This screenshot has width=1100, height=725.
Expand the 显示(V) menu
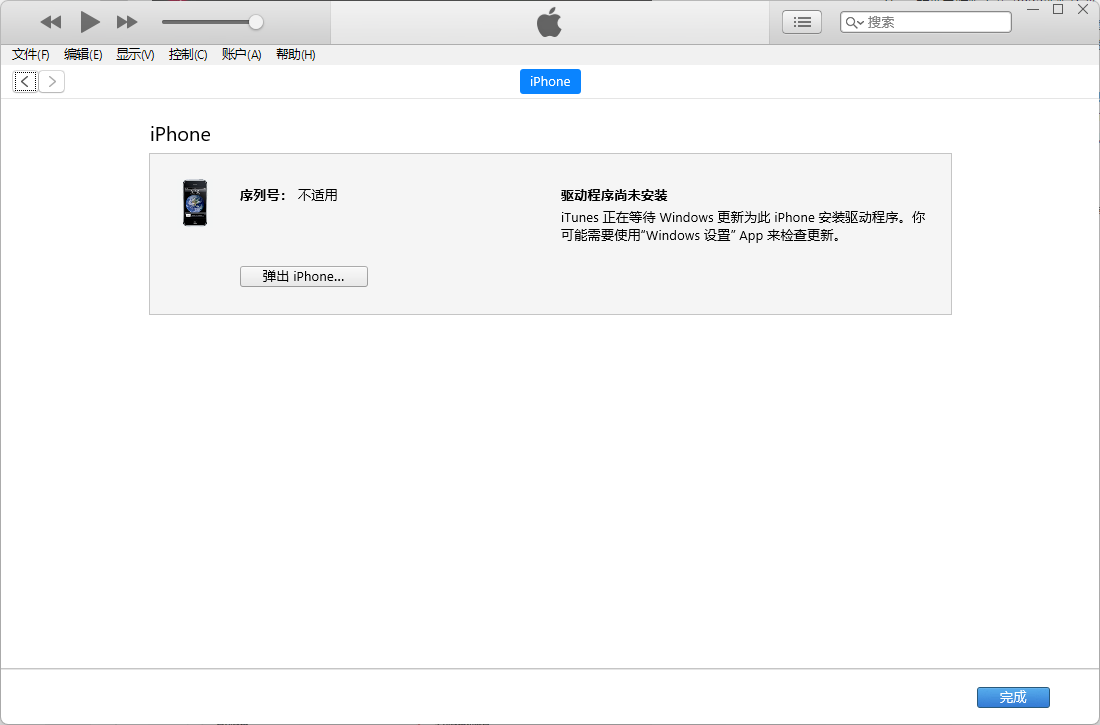135,55
